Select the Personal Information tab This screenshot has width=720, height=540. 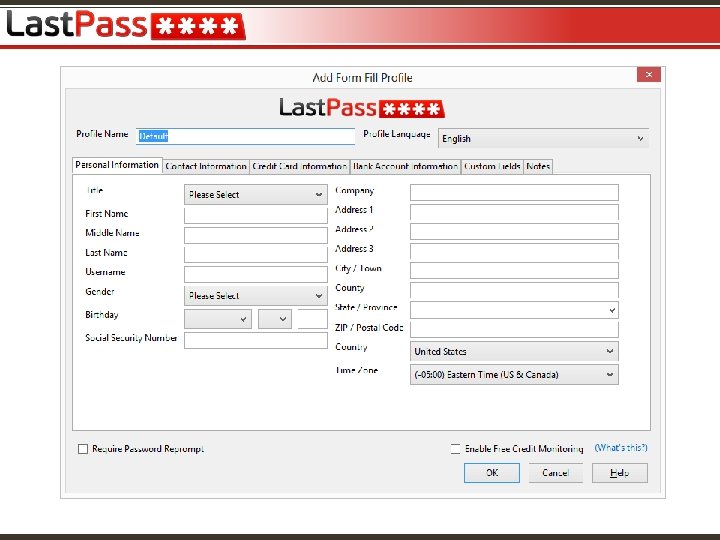pos(117,165)
